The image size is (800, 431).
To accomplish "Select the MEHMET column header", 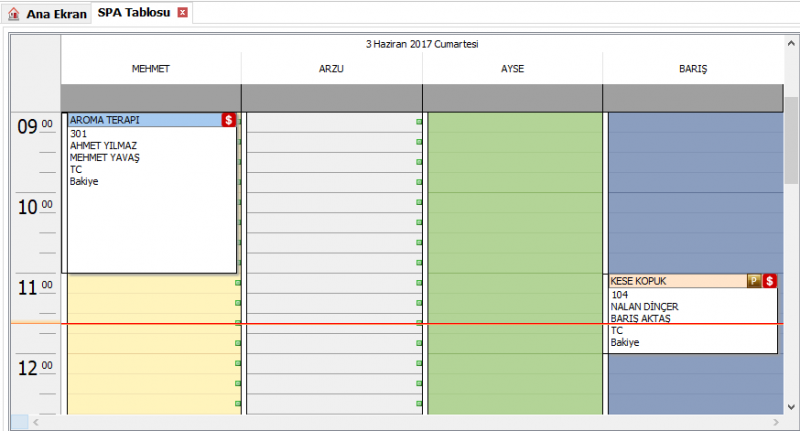I will (x=151, y=69).
